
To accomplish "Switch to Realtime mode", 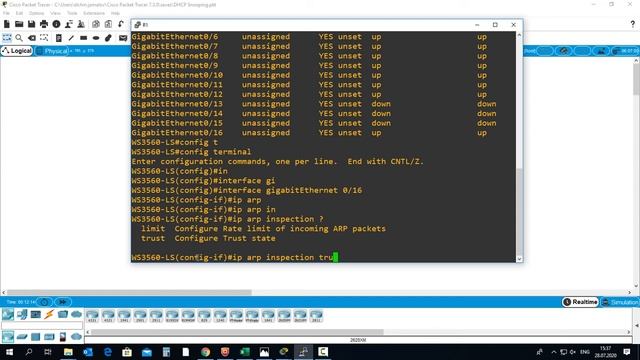I will (580, 302).
